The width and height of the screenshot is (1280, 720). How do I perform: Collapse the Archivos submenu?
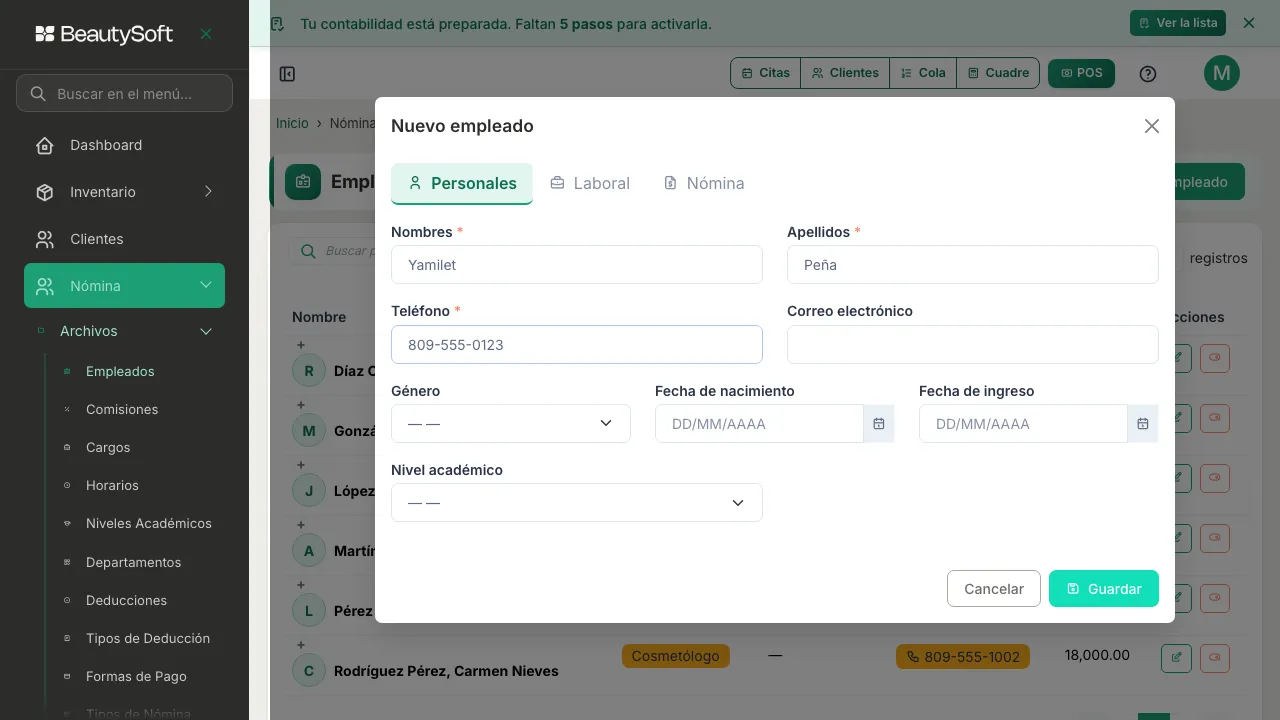click(x=206, y=331)
